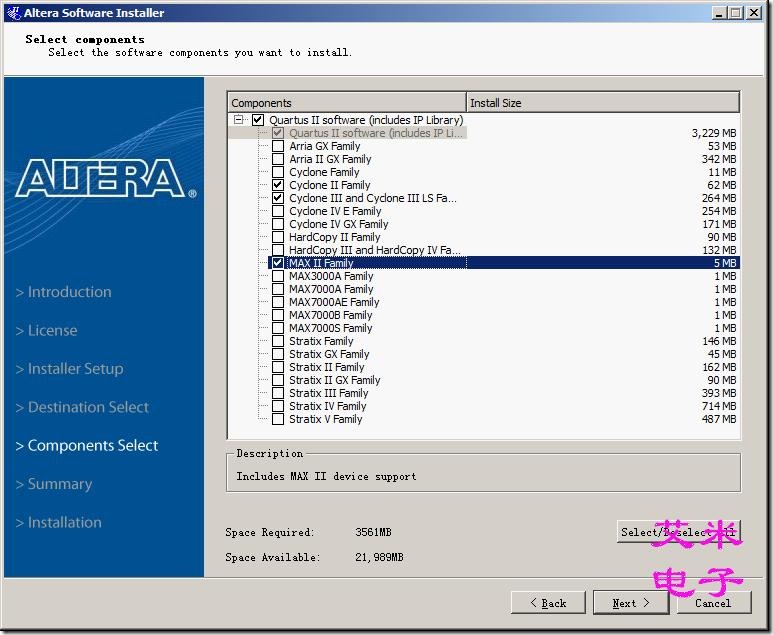Uncheck the top-level Quartus II software checkbox

(258, 120)
